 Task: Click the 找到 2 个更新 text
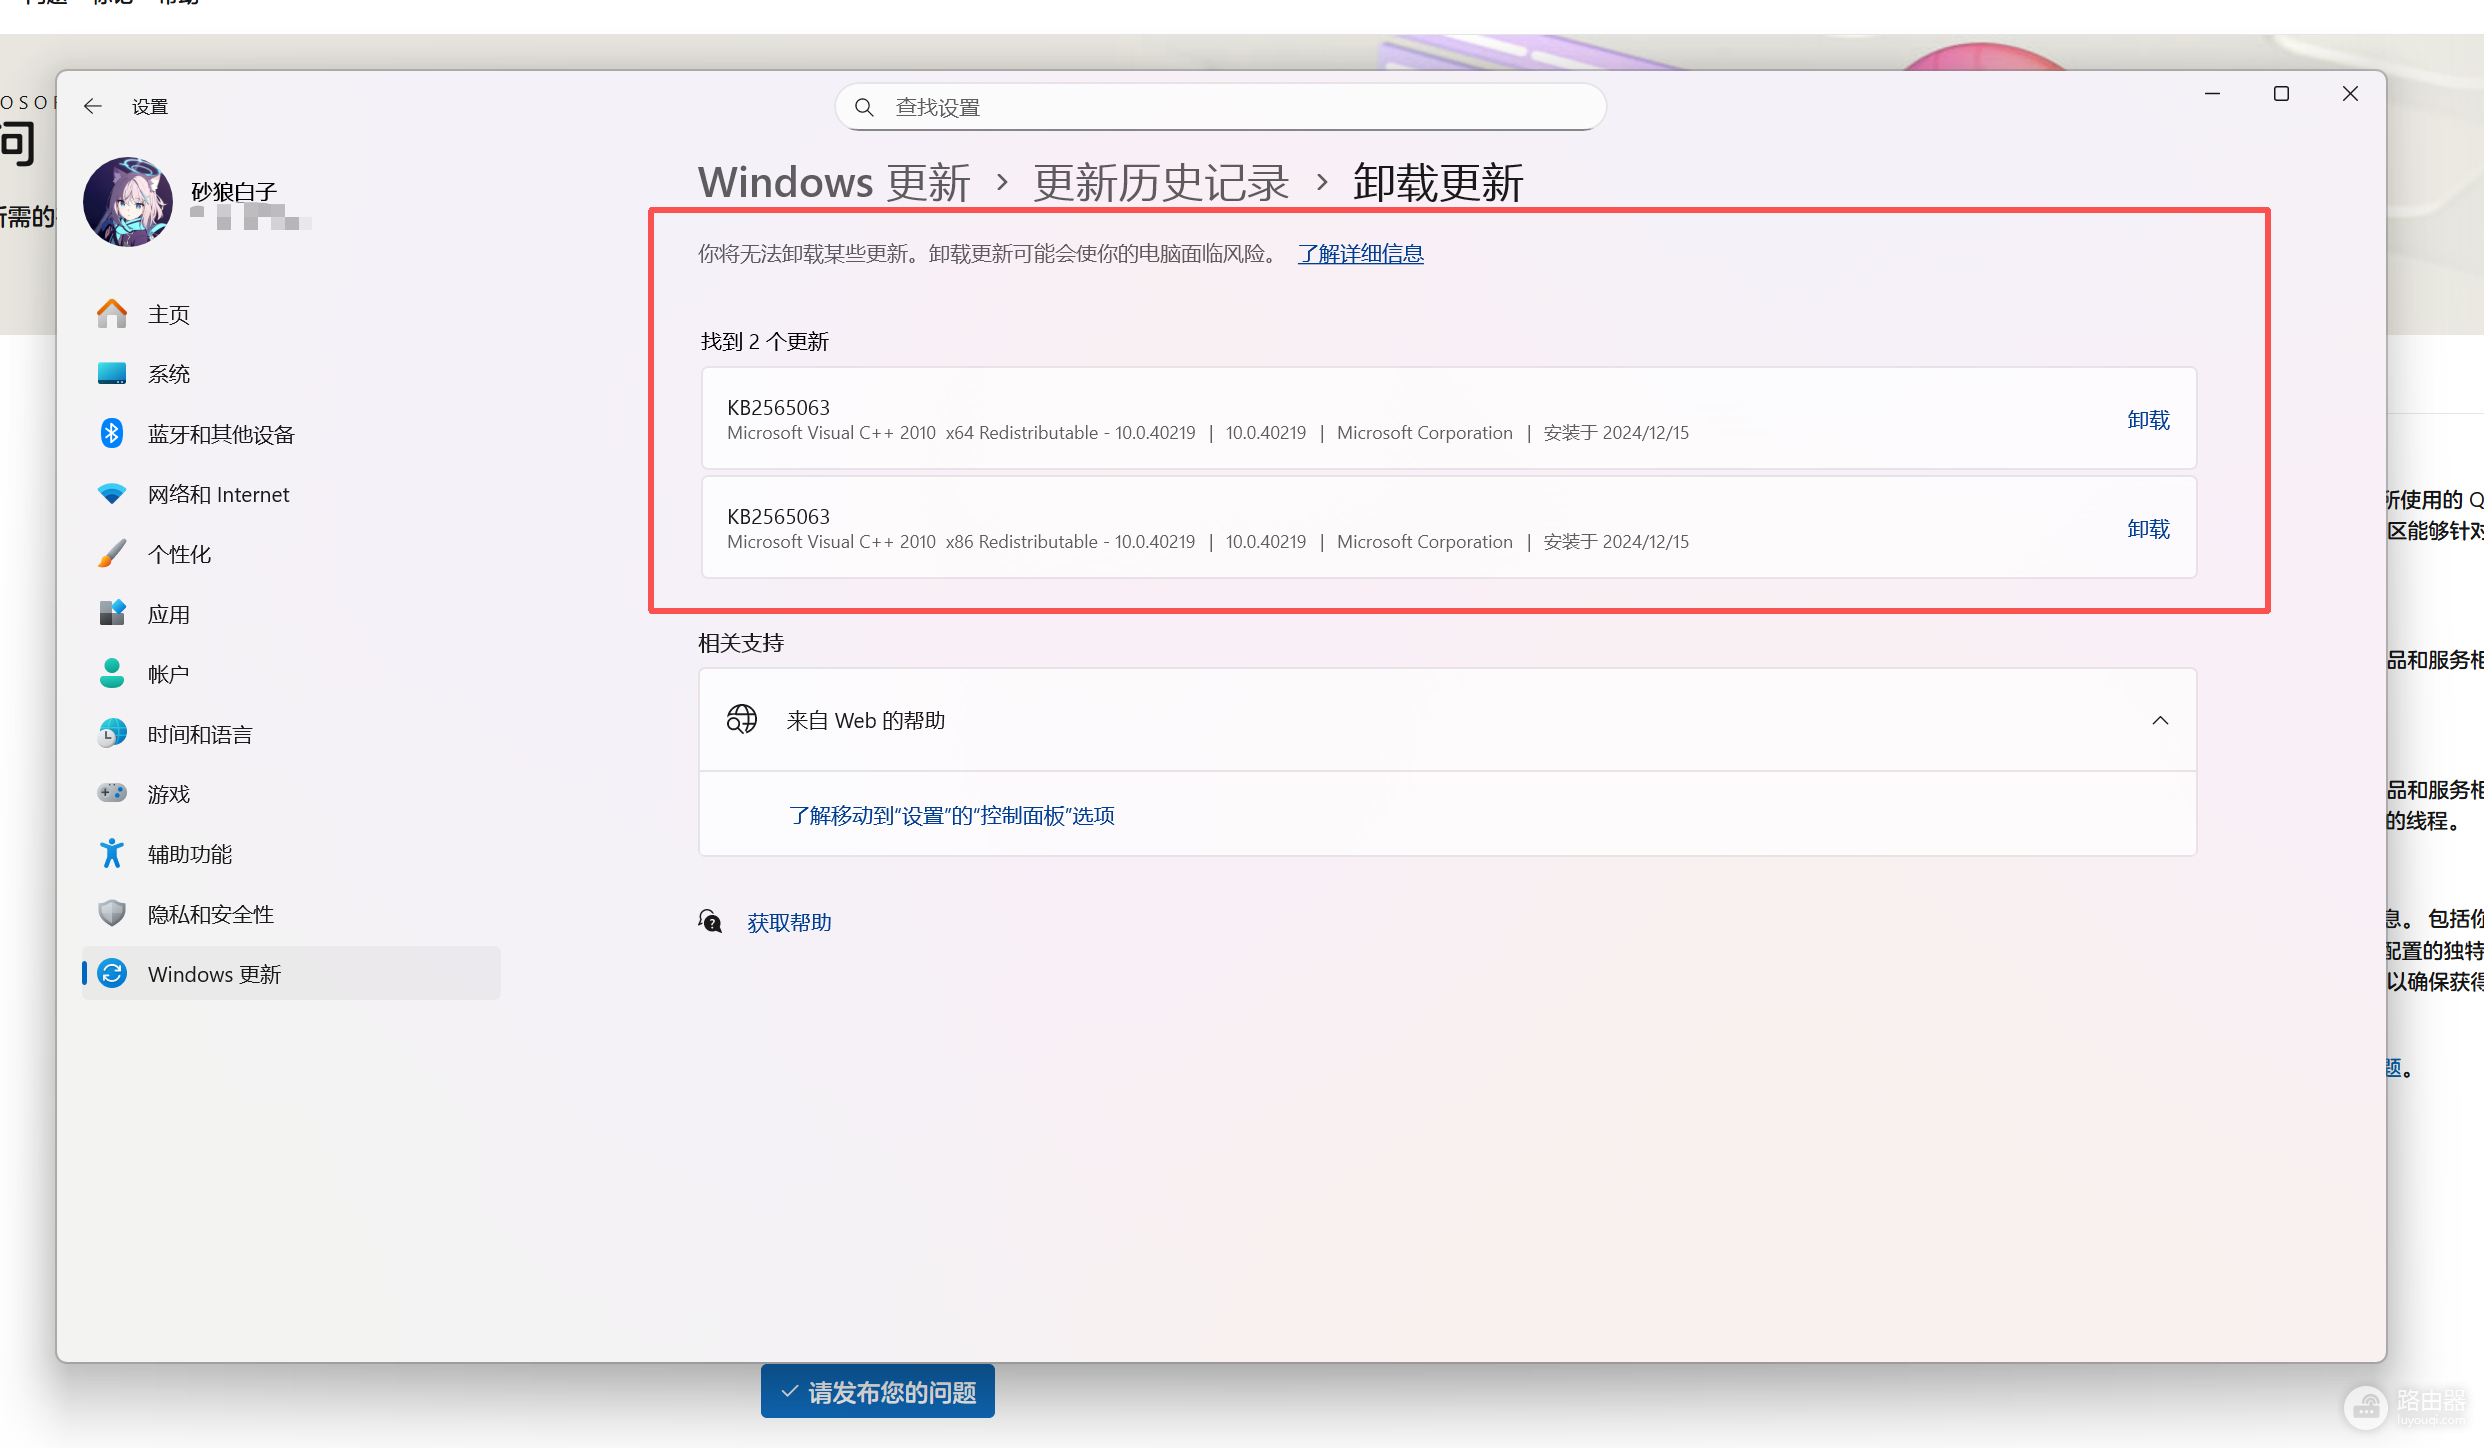[x=764, y=342]
